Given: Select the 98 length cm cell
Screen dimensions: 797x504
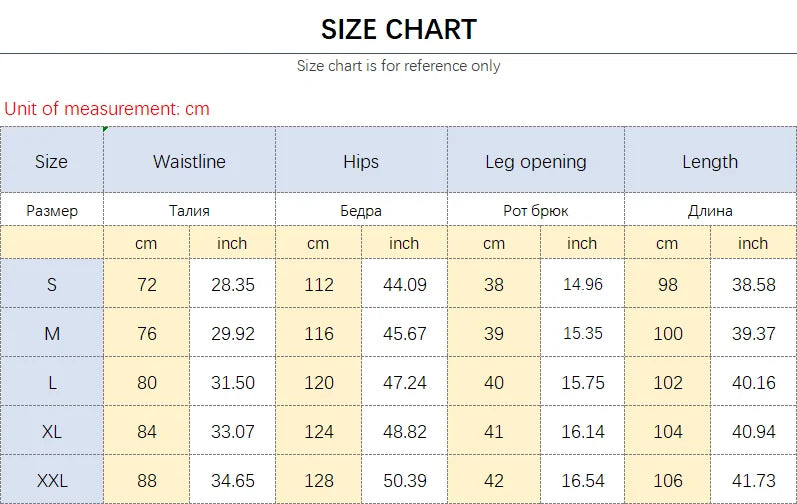Looking at the screenshot, I should 667,284.
